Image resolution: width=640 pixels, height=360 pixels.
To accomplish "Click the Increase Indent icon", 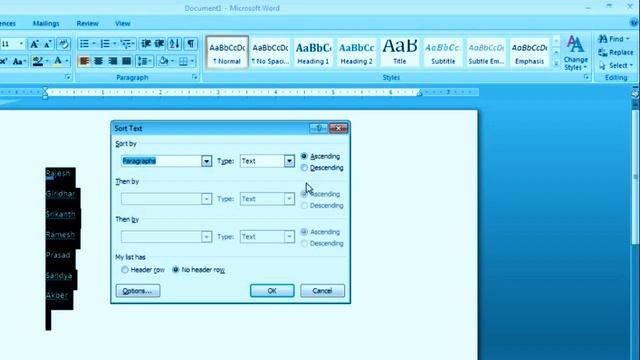I will click(x=159, y=44).
